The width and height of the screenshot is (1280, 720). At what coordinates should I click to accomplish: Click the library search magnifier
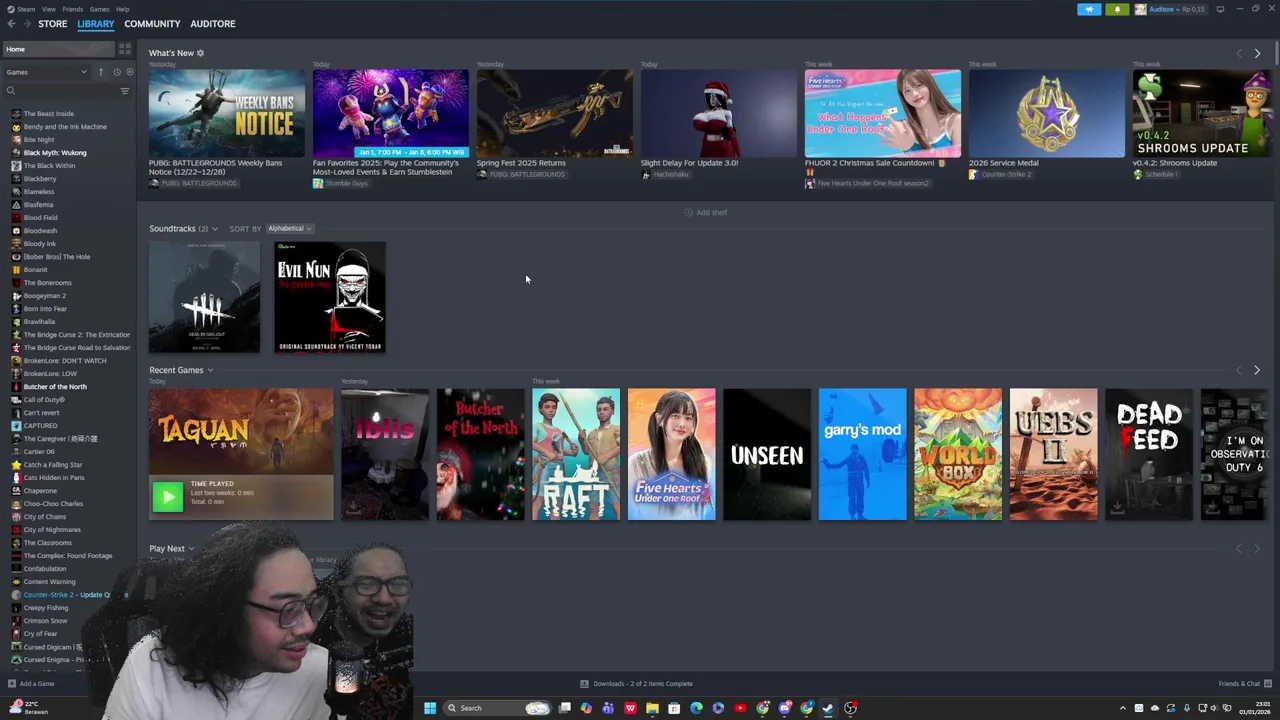pyautogui.click(x=11, y=91)
